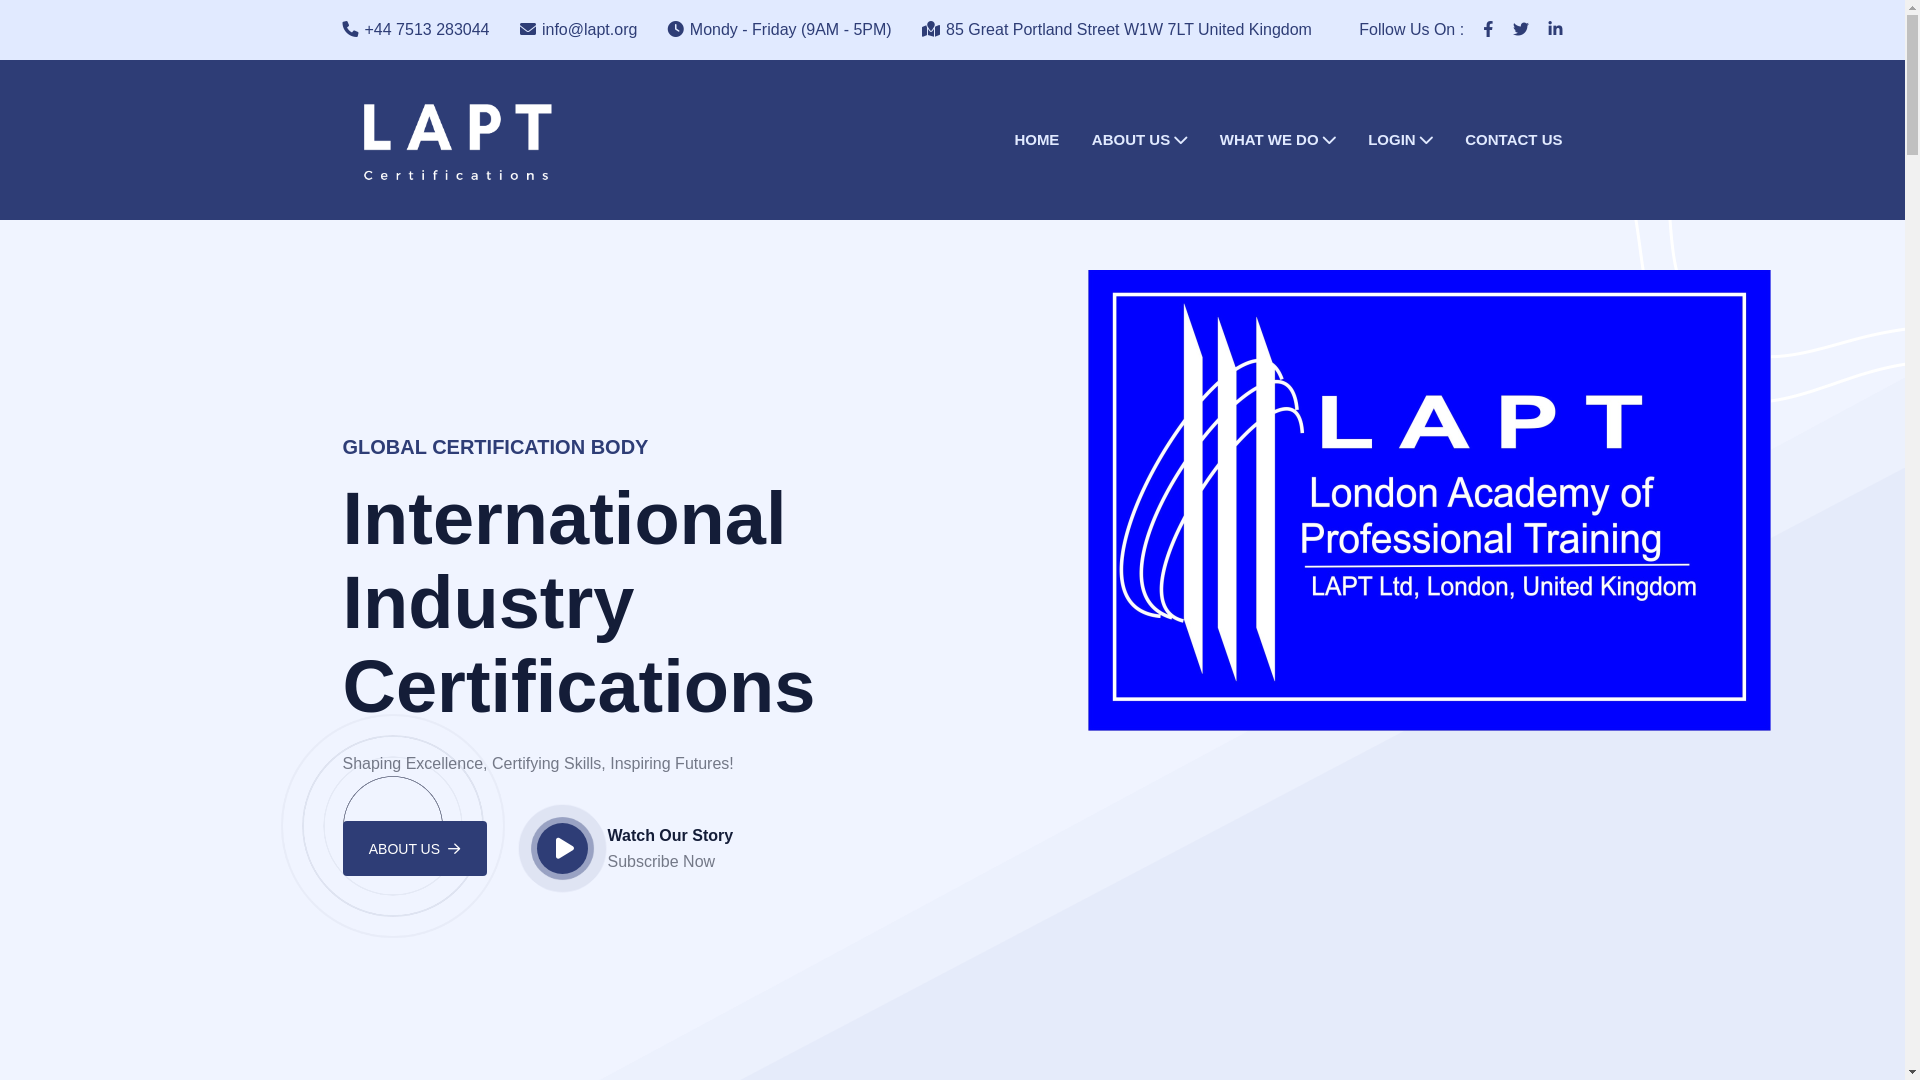Open the Login dropdown menu

1400,140
